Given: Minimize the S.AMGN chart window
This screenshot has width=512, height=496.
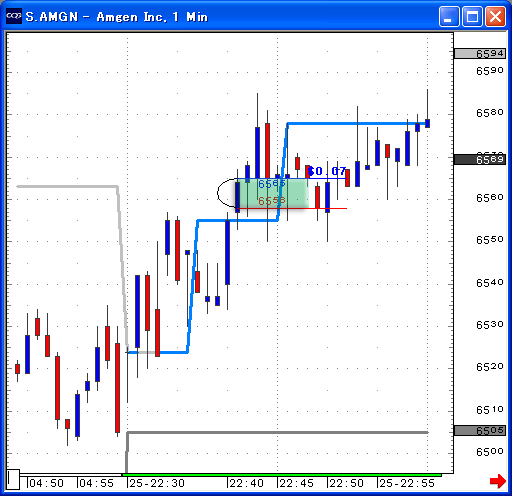Looking at the screenshot, I should pyautogui.click(x=449, y=16).
